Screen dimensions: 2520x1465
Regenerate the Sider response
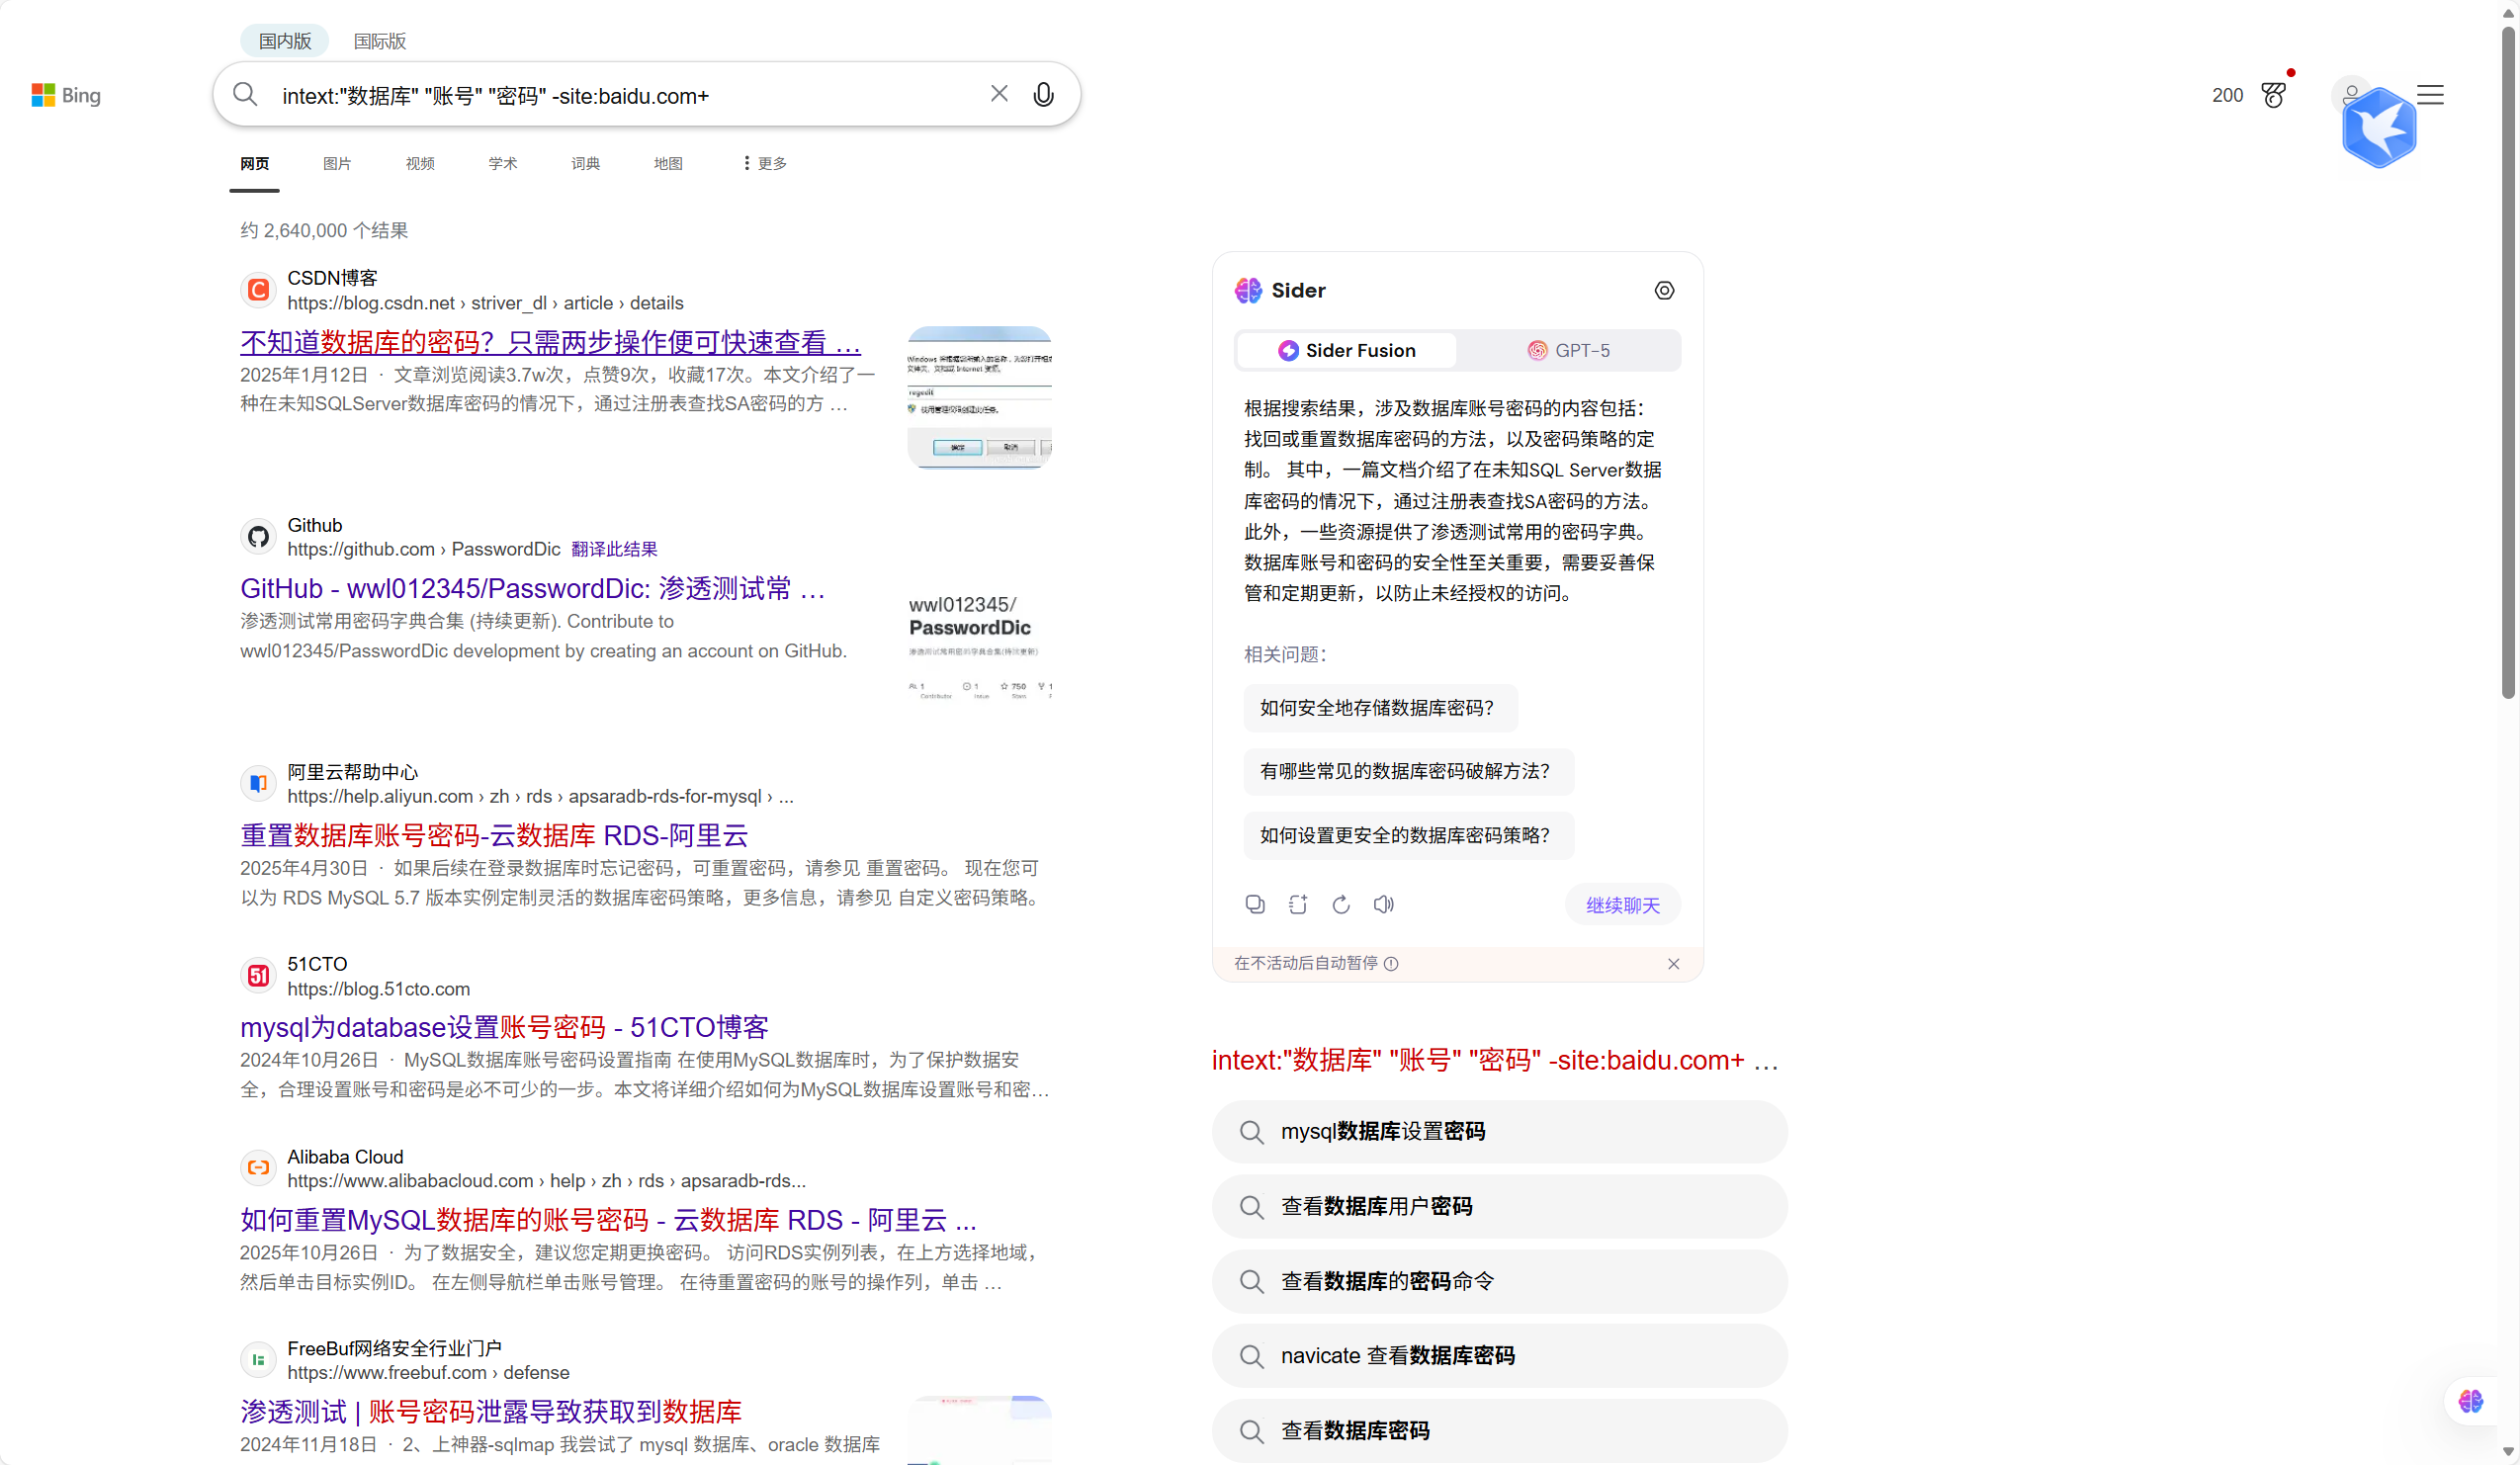(1340, 903)
